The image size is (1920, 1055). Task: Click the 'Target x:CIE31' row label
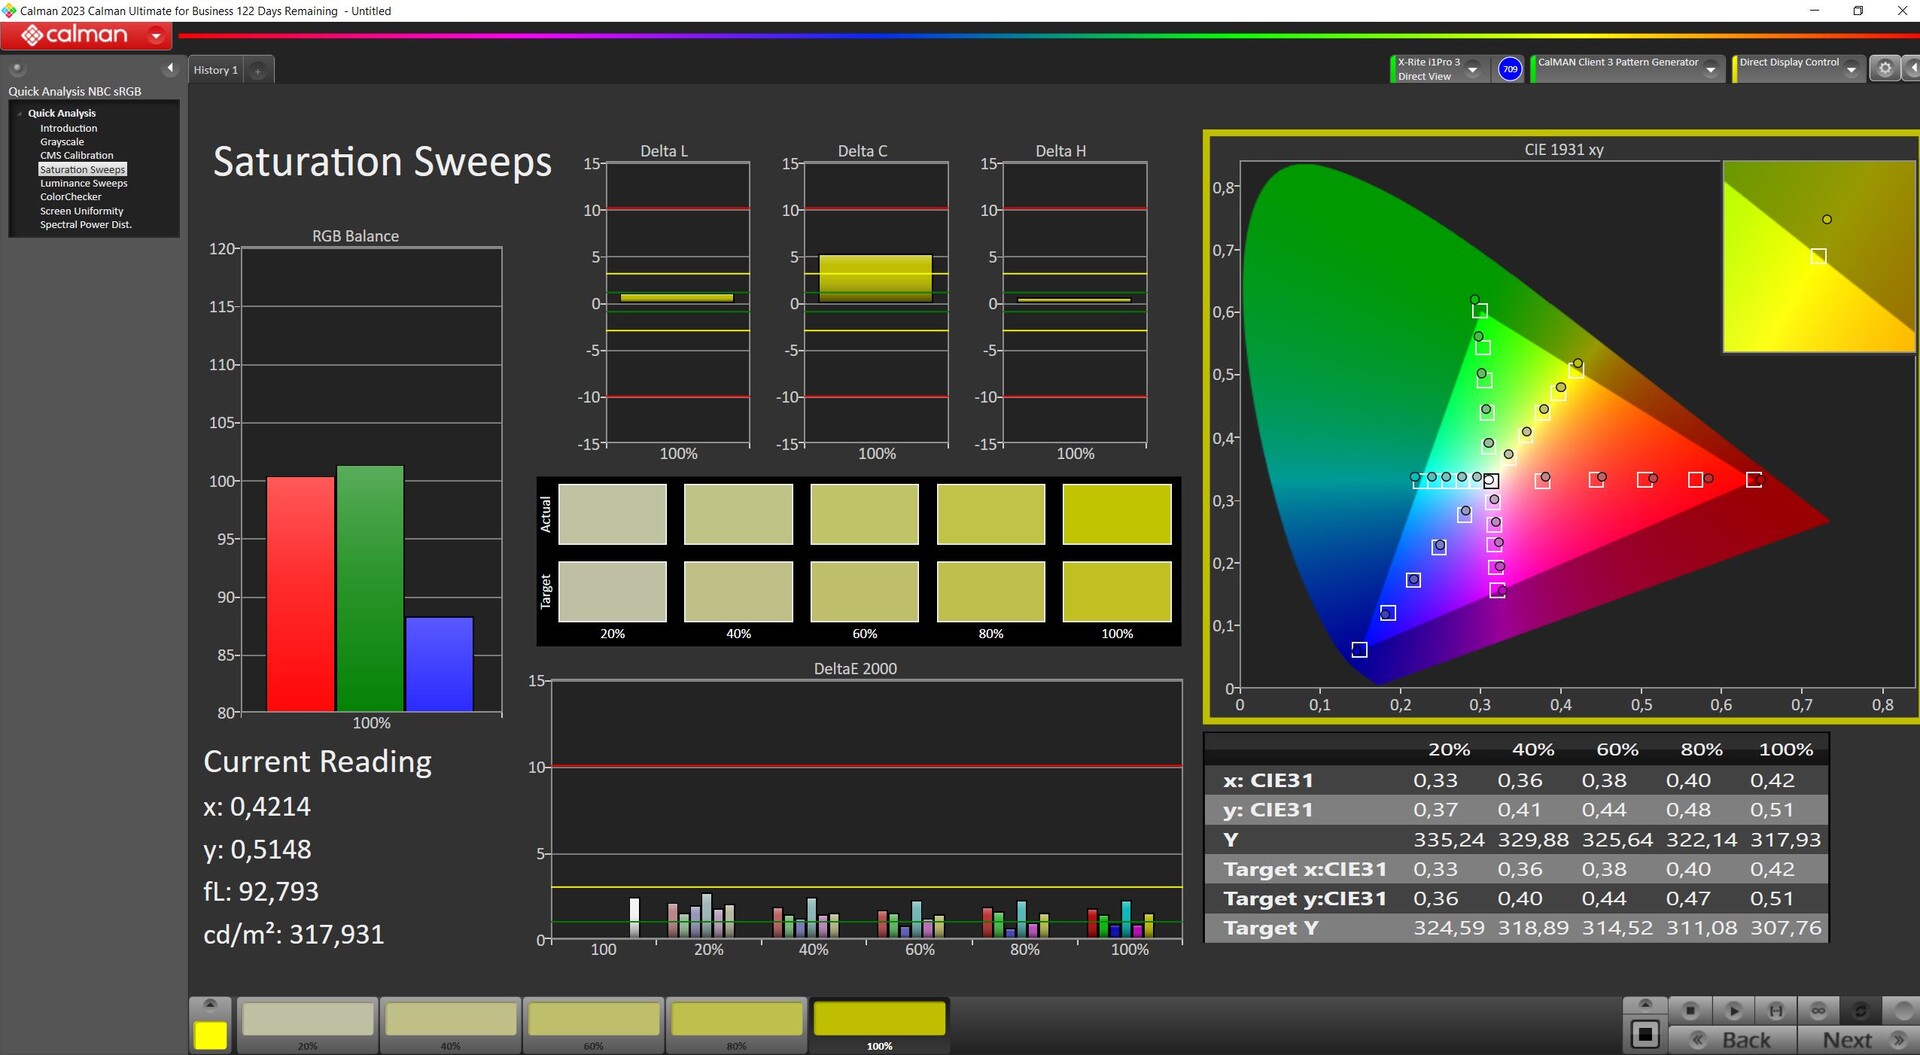1305,870
